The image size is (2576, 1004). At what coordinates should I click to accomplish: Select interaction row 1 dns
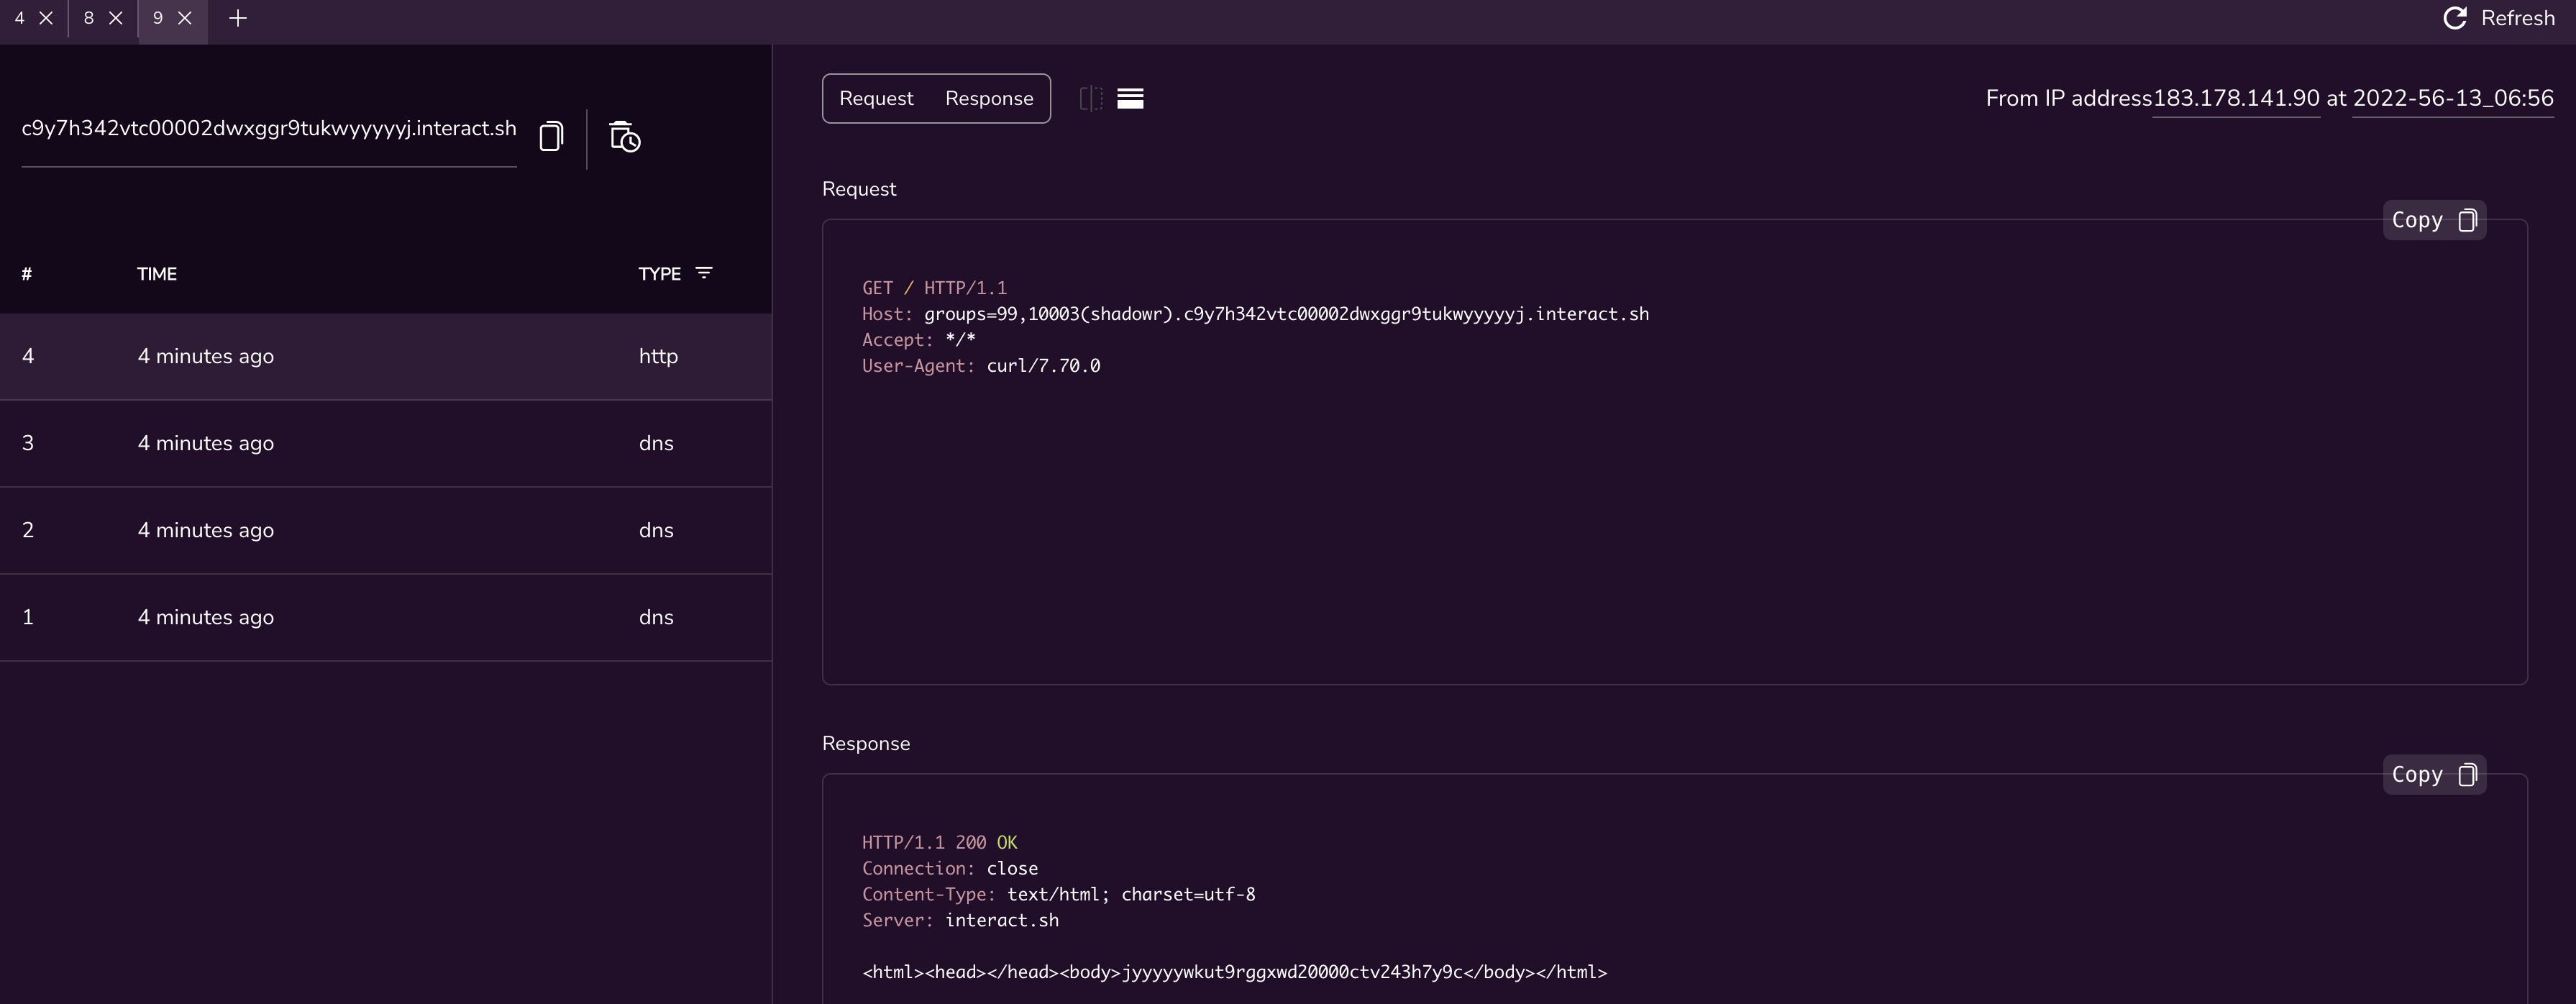(x=385, y=617)
